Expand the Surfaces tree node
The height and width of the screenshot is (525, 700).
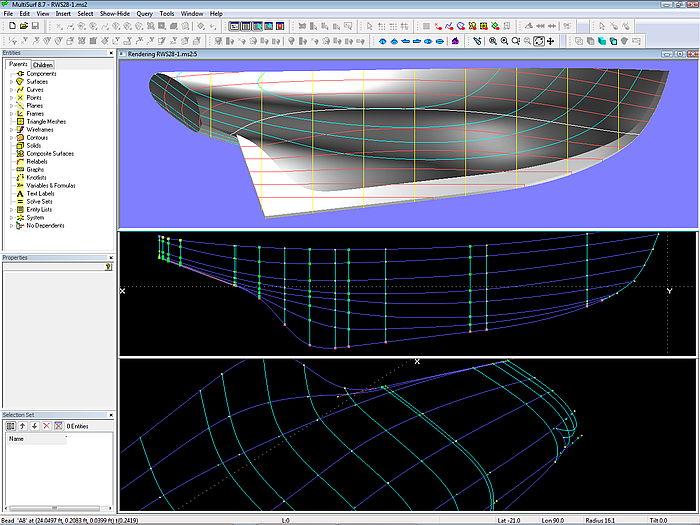[10, 82]
